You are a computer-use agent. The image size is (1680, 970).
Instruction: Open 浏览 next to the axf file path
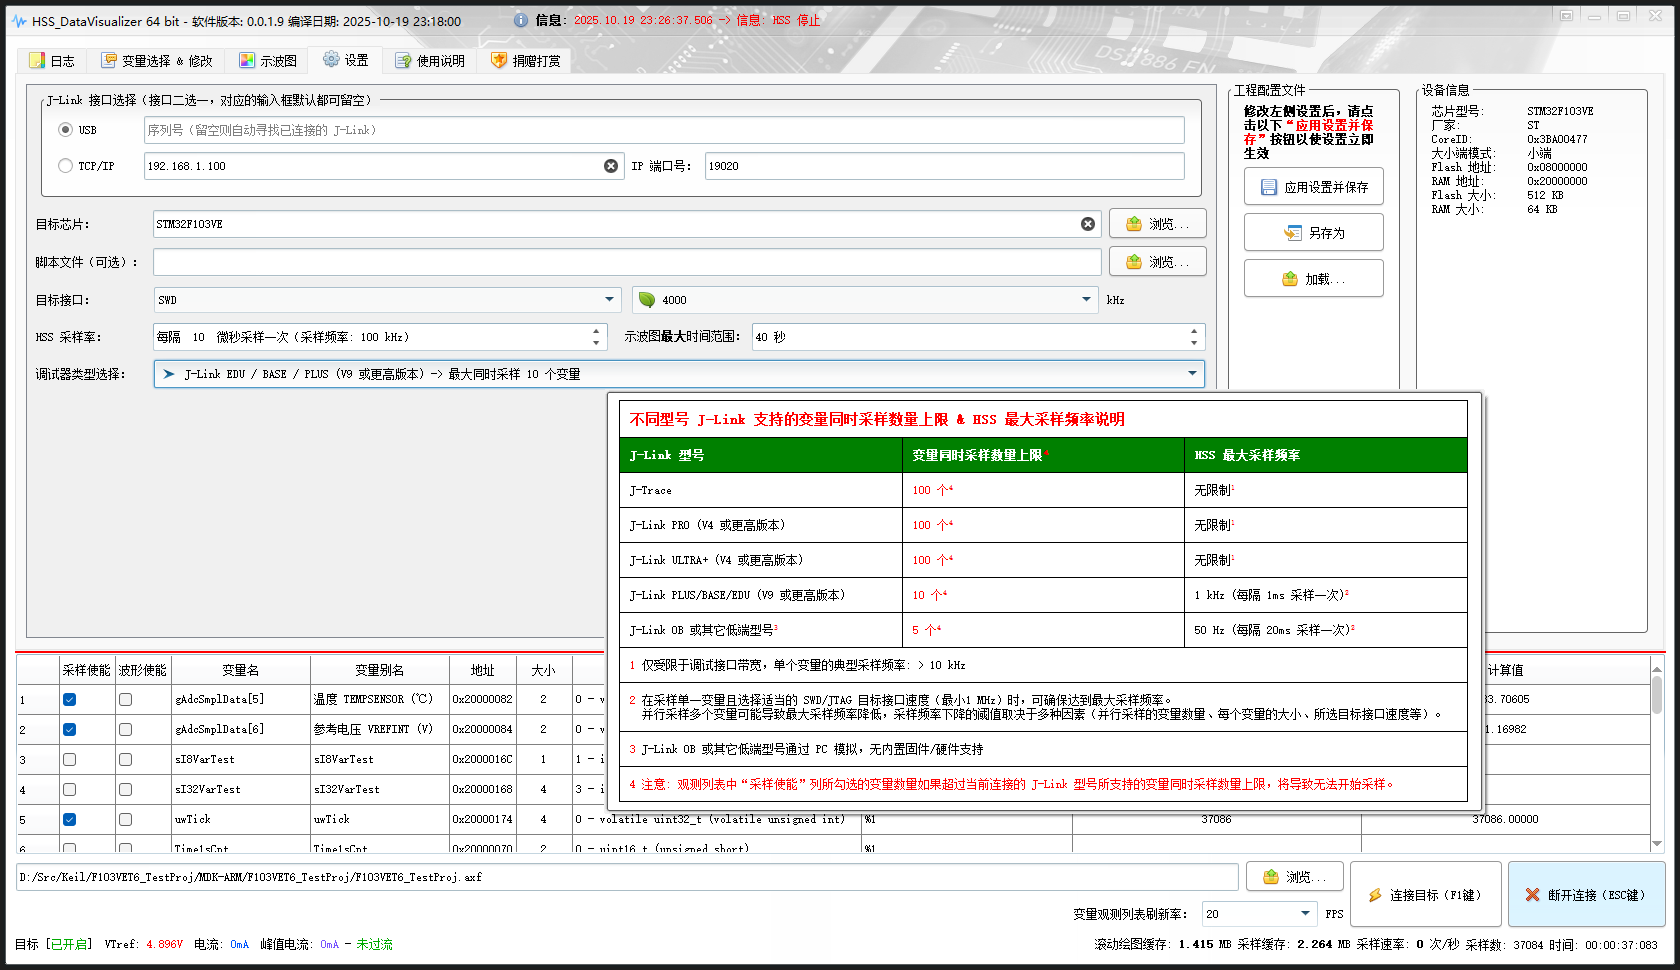pos(1294,876)
